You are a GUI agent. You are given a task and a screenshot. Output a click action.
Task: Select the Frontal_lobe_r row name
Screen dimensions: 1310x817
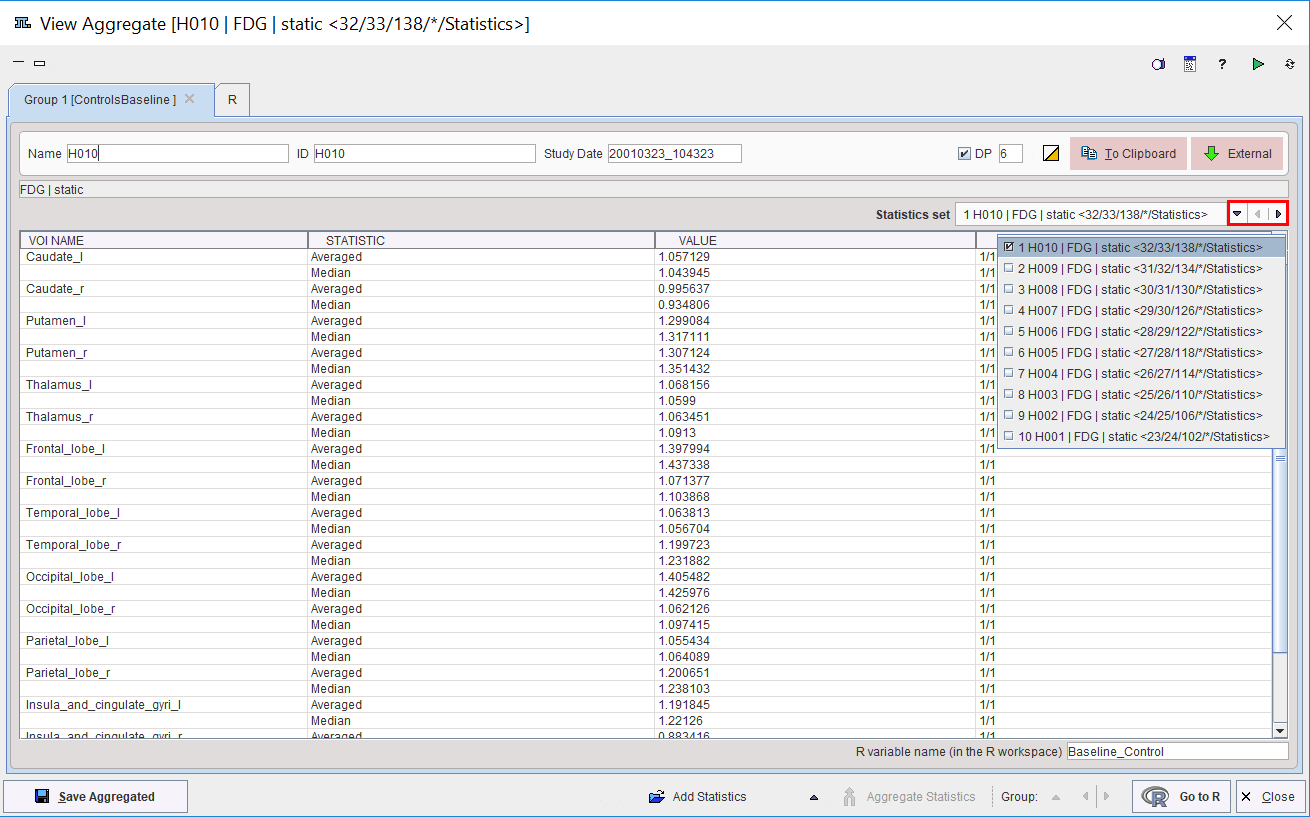click(164, 481)
